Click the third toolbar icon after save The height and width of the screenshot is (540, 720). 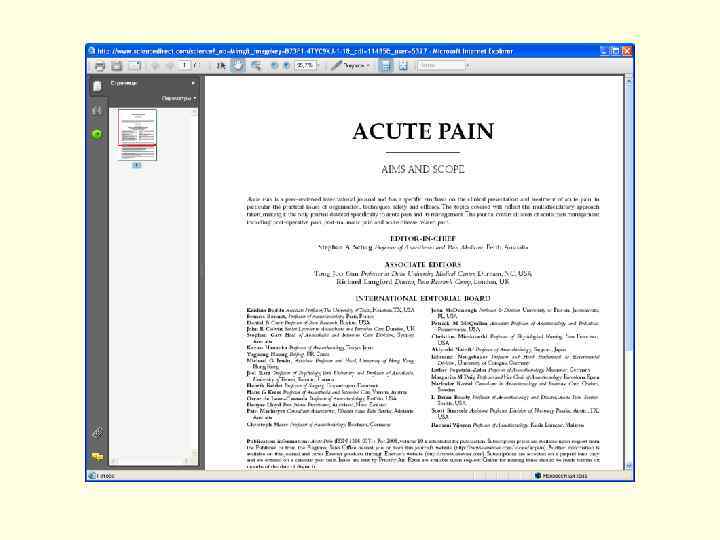(135, 66)
